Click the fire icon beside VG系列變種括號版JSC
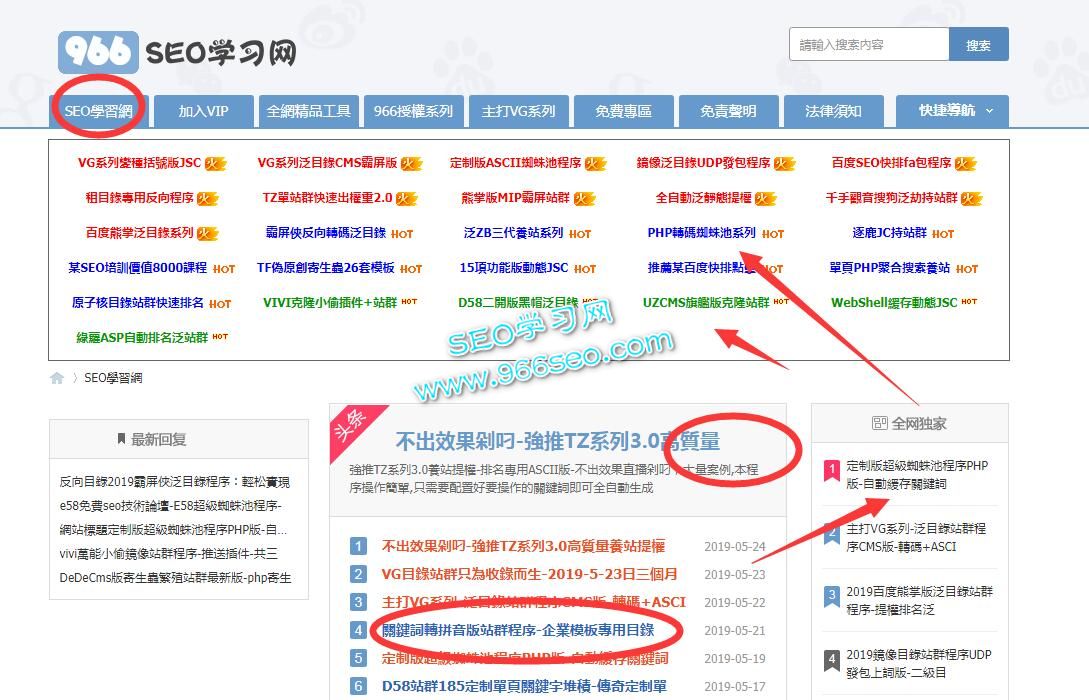 click(x=215, y=164)
